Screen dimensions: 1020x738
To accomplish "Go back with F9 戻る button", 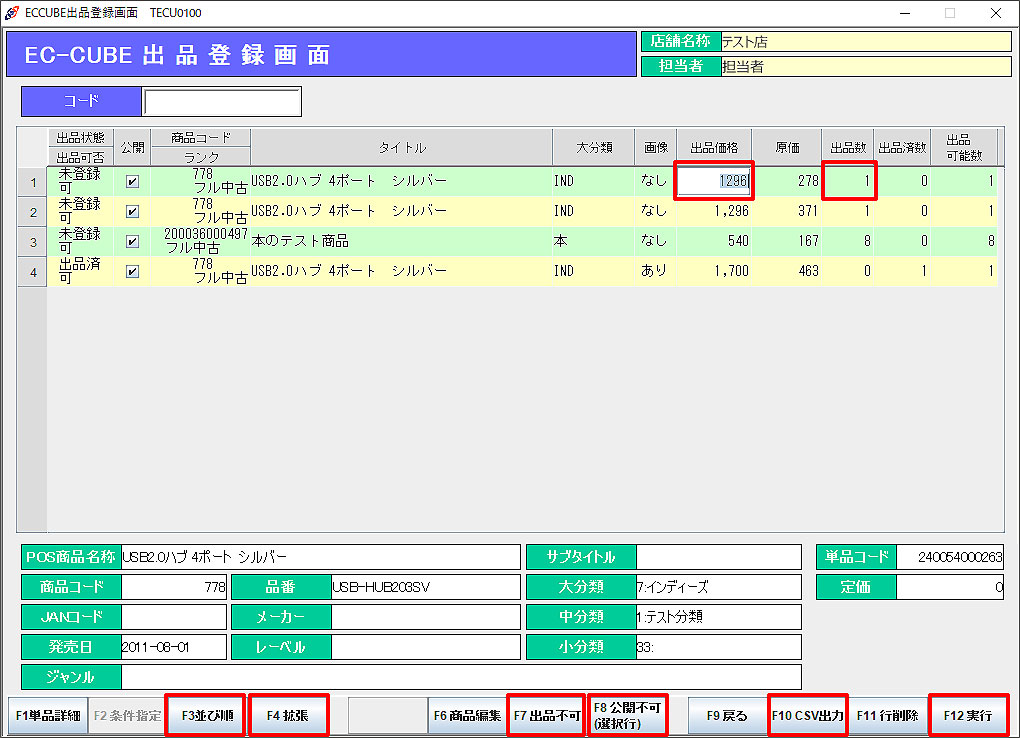I will coord(727,716).
